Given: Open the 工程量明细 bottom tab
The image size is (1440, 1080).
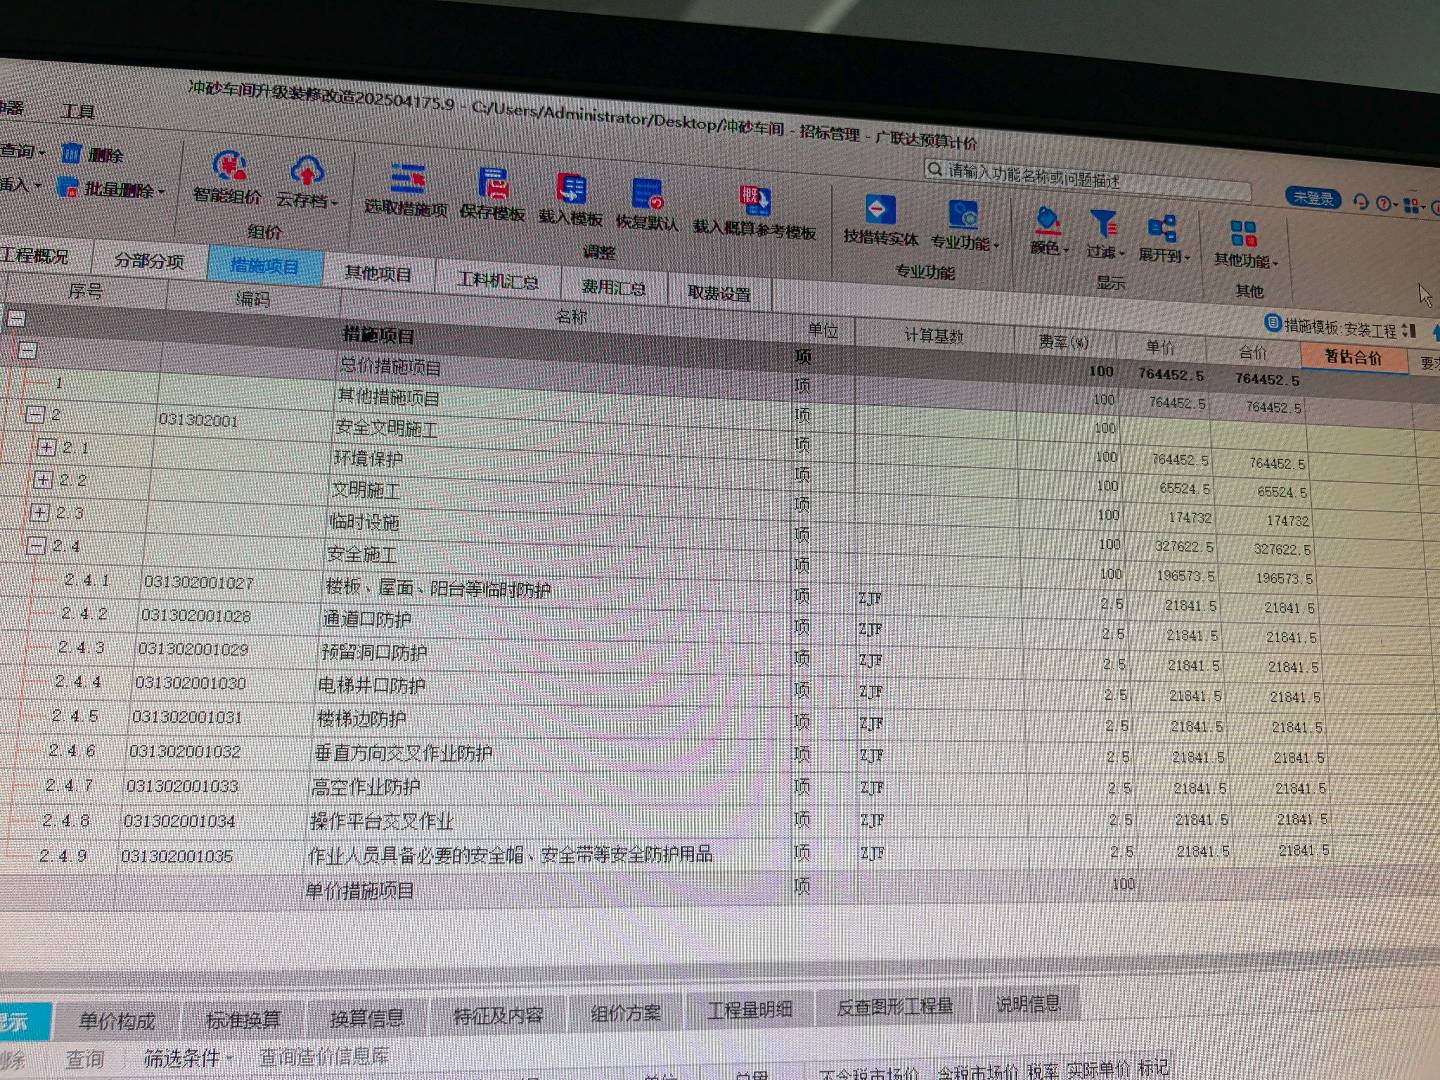Looking at the screenshot, I should tap(750, 1009).
